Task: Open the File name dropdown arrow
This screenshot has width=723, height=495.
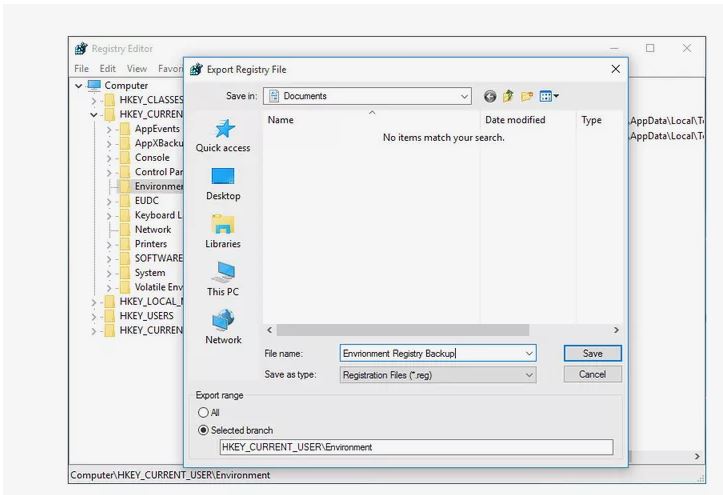Action: coord(529,354)
